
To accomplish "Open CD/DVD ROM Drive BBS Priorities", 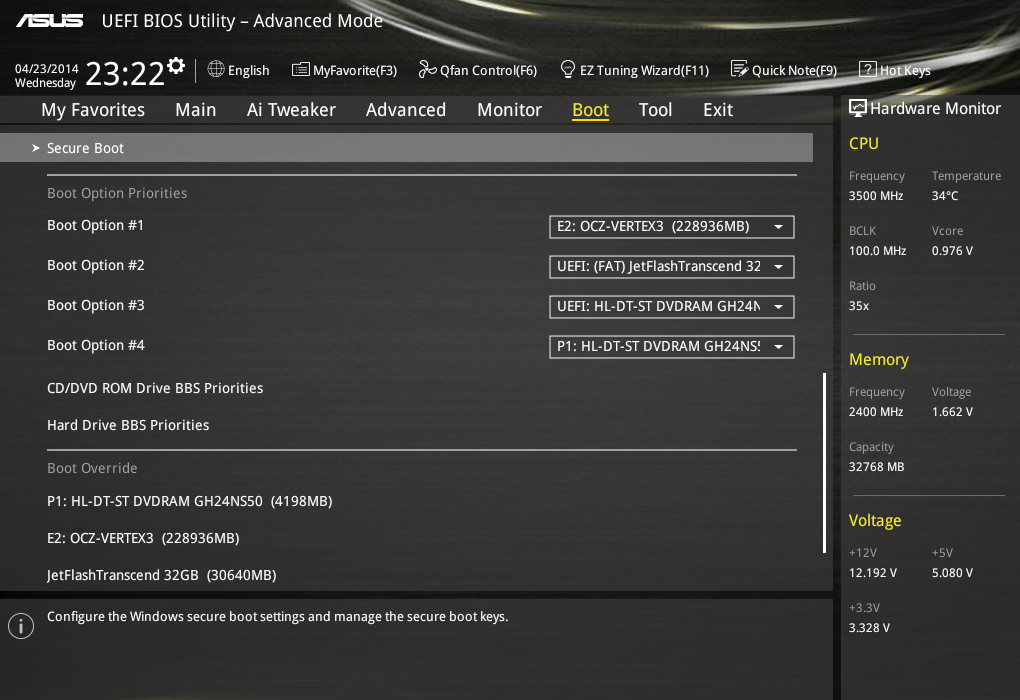I will pyautogui.click(x=155, y=388).
